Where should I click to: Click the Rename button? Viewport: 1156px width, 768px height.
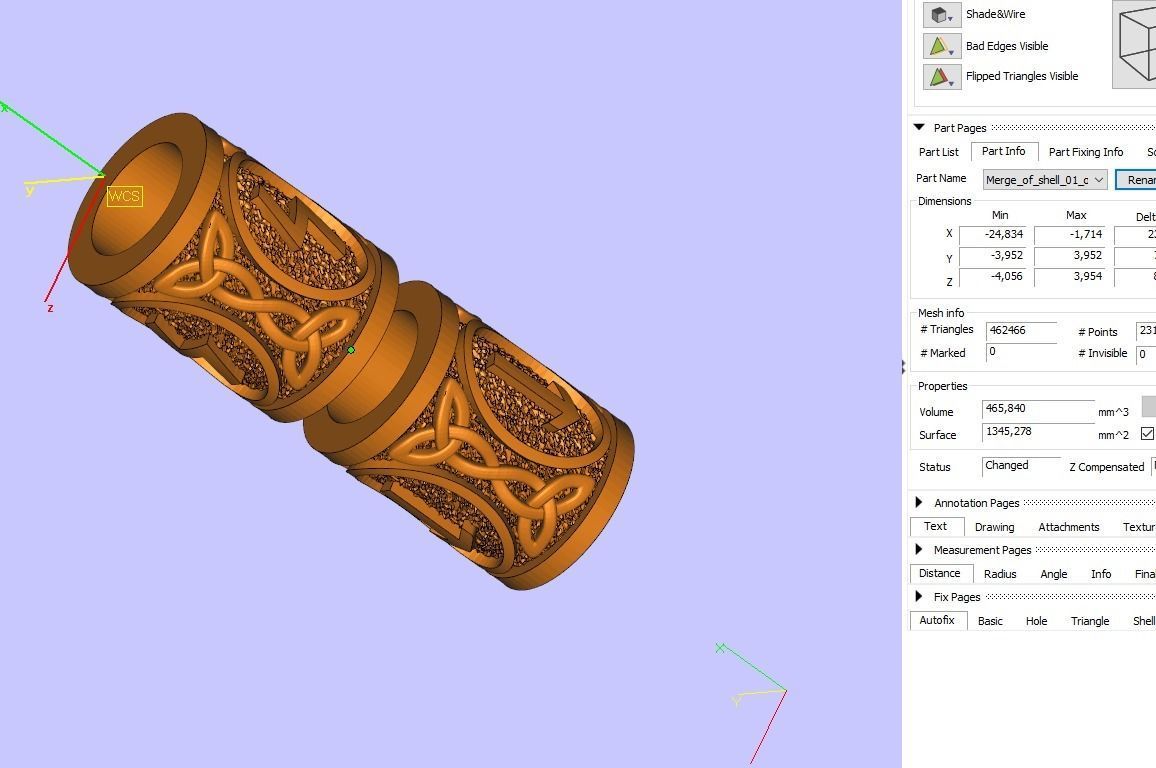point(1136,180)
